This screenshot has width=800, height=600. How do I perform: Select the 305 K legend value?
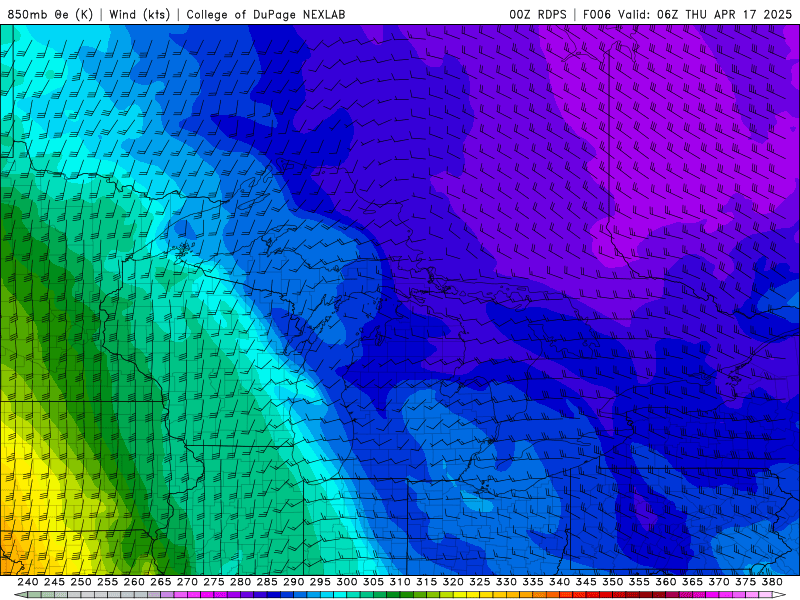pyautogui.click(x=373, y=582)
